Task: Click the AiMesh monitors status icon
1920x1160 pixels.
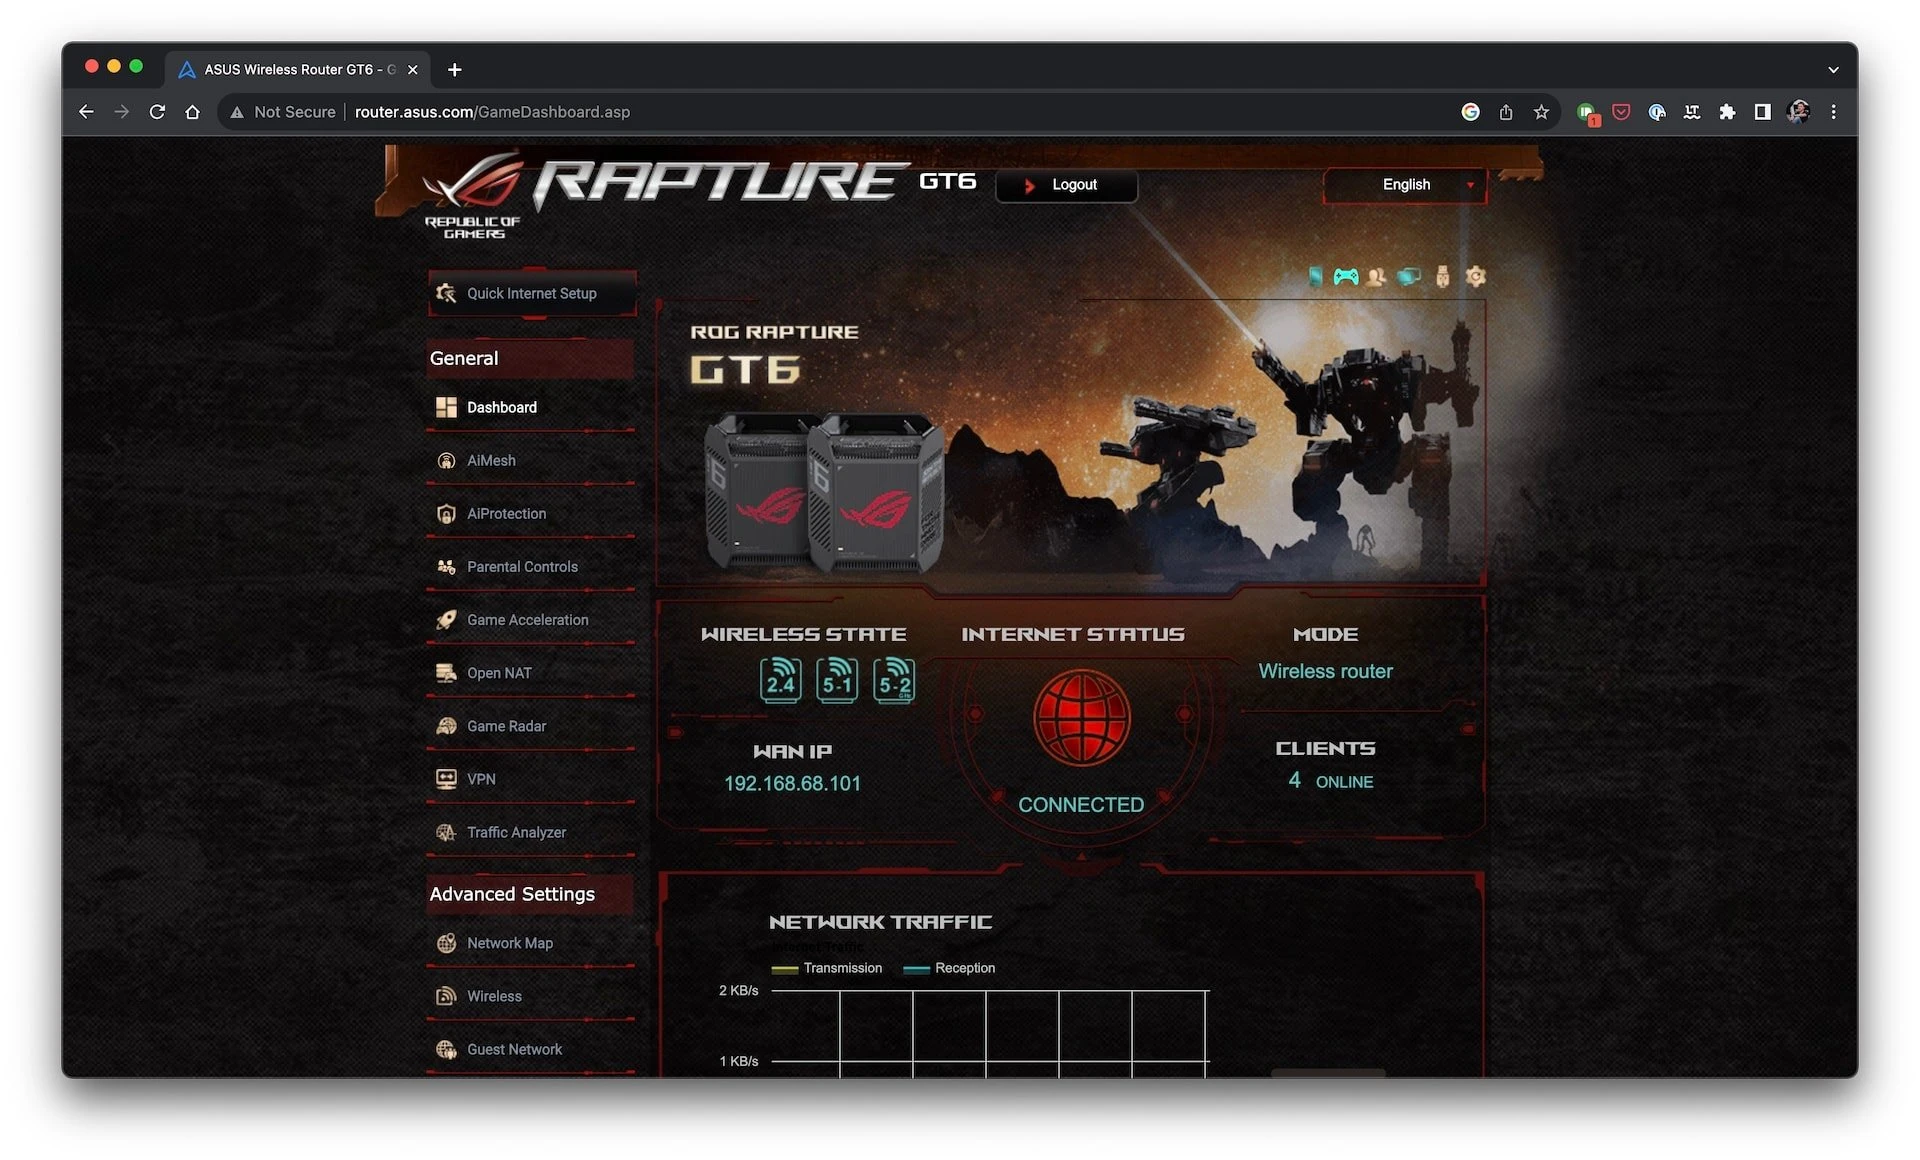Action: [1409, 277]
